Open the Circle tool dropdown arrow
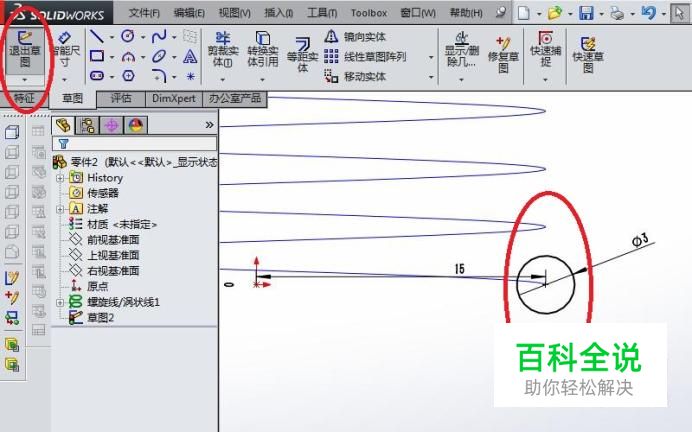Viewport: 692px width, 432px height. [143, 38]
